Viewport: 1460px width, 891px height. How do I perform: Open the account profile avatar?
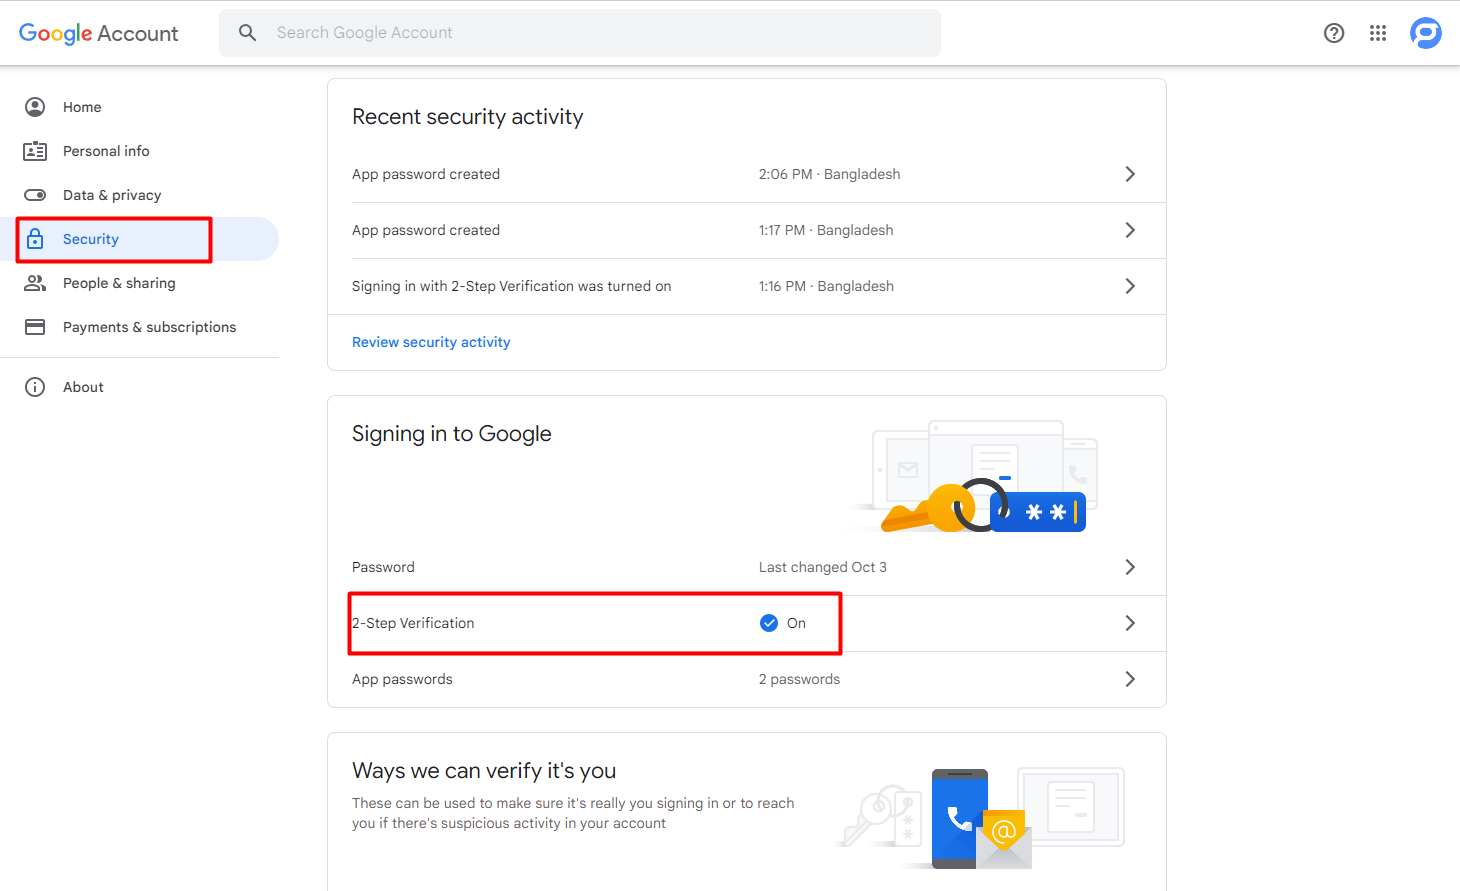coord(1426,33)
